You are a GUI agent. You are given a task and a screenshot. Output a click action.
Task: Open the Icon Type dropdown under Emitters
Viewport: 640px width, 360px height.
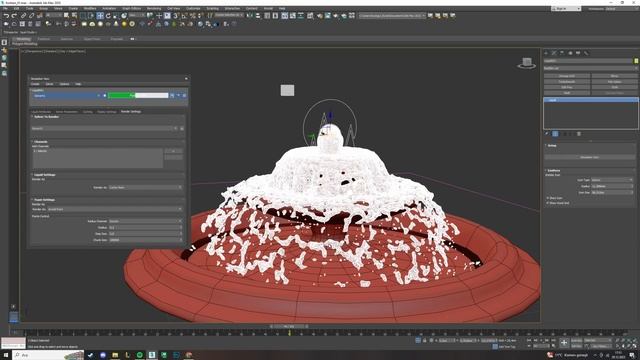pos(612,180)
